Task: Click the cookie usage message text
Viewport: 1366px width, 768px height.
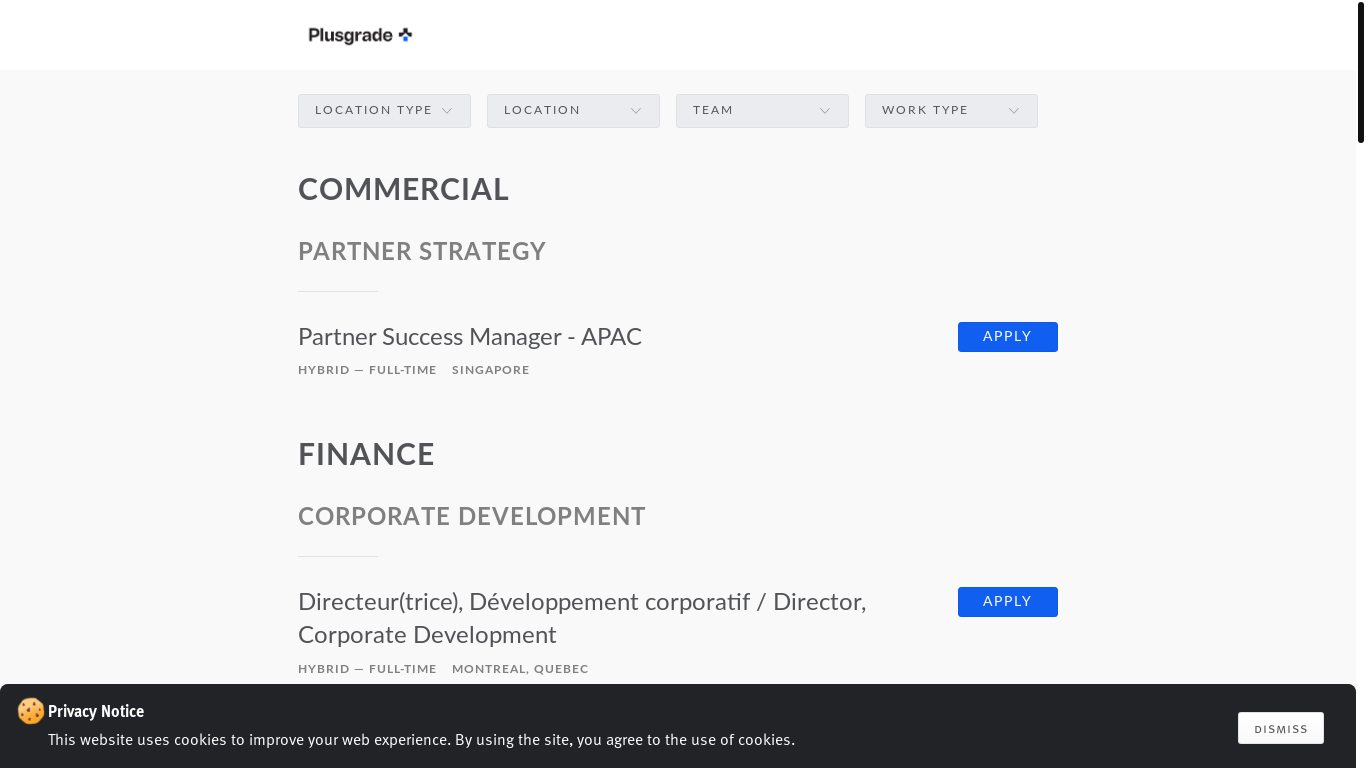Action: click(x=421, y=740)
